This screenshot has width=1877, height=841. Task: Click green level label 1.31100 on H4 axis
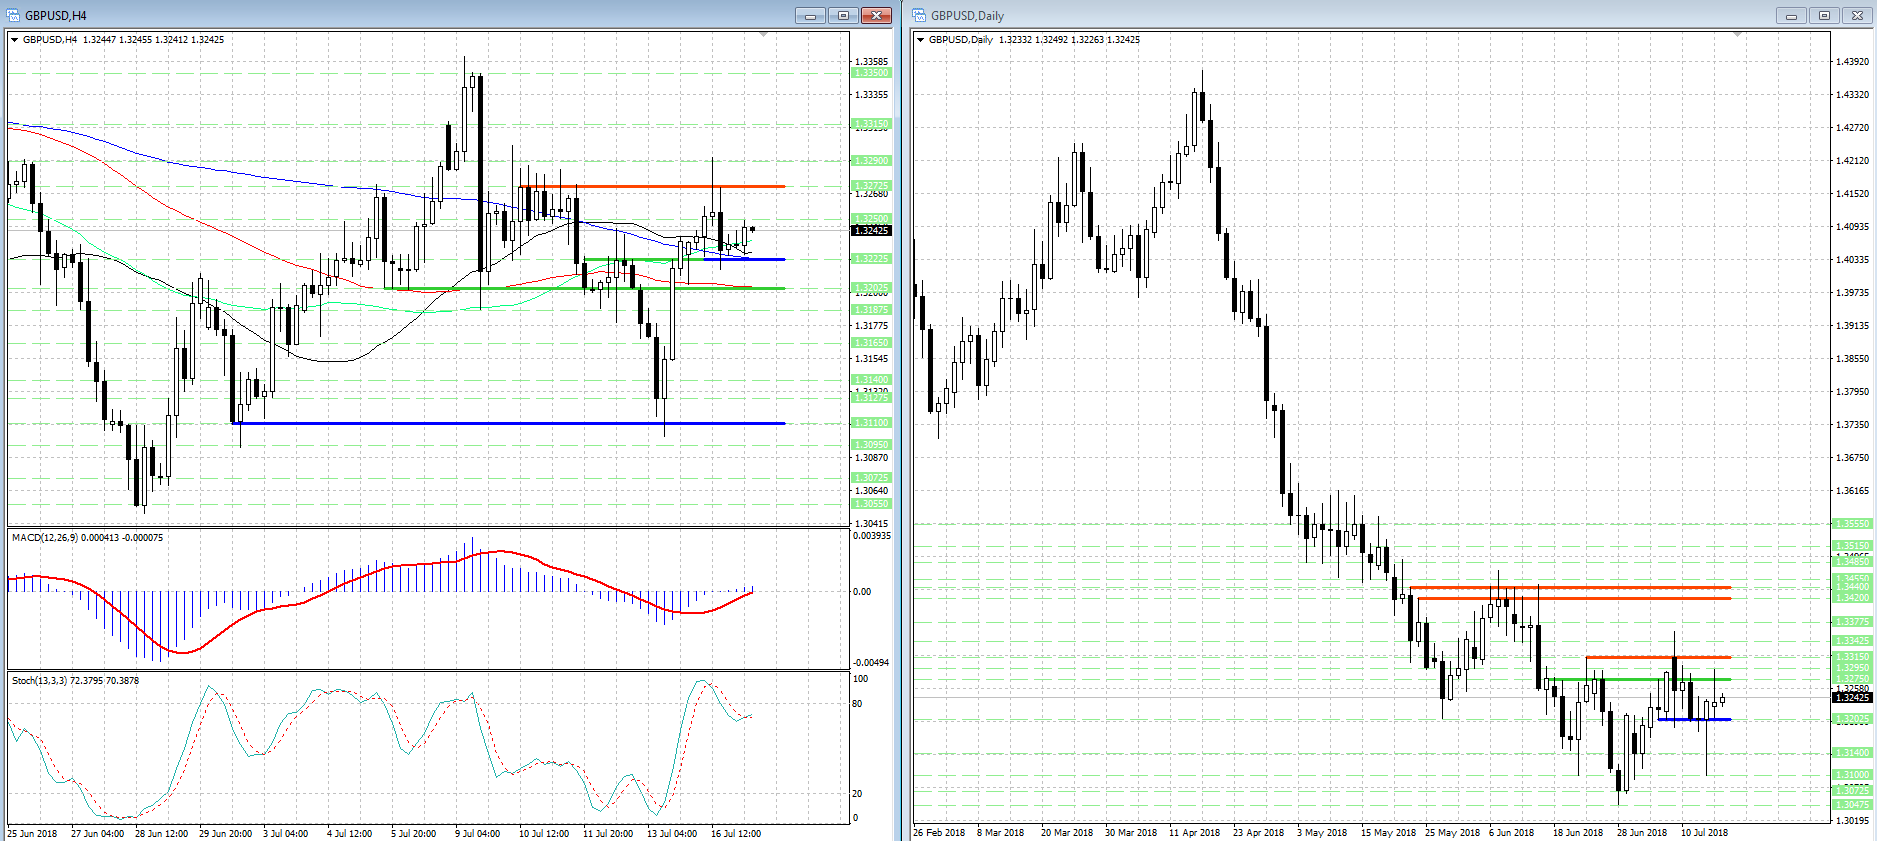coord(871,423)
